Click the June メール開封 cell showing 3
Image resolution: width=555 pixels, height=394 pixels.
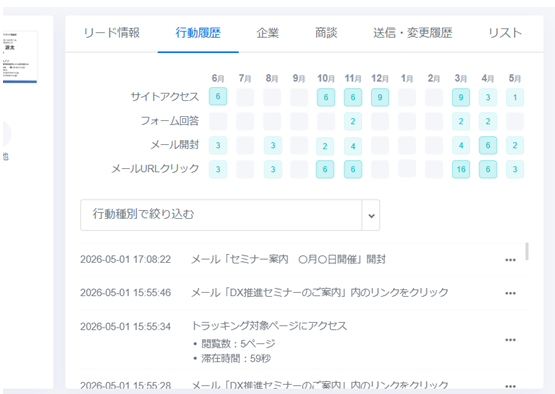pyautogui.click(x=218, y=145)
